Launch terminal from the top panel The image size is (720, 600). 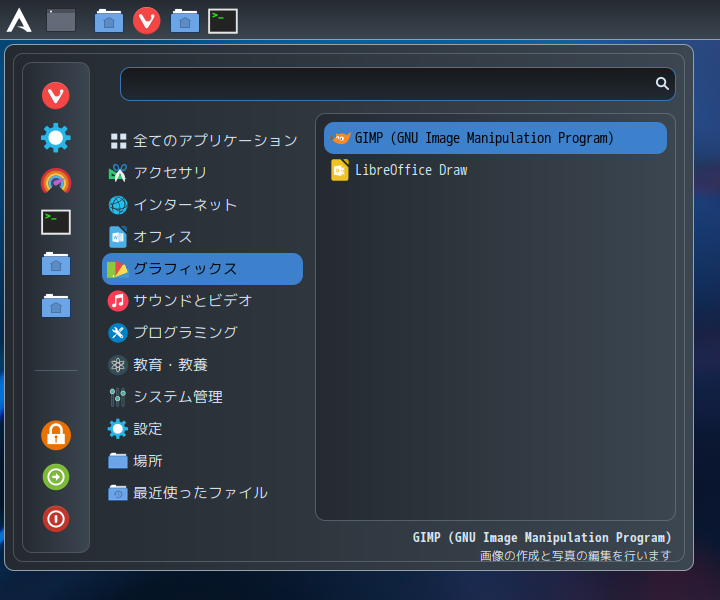223,21
